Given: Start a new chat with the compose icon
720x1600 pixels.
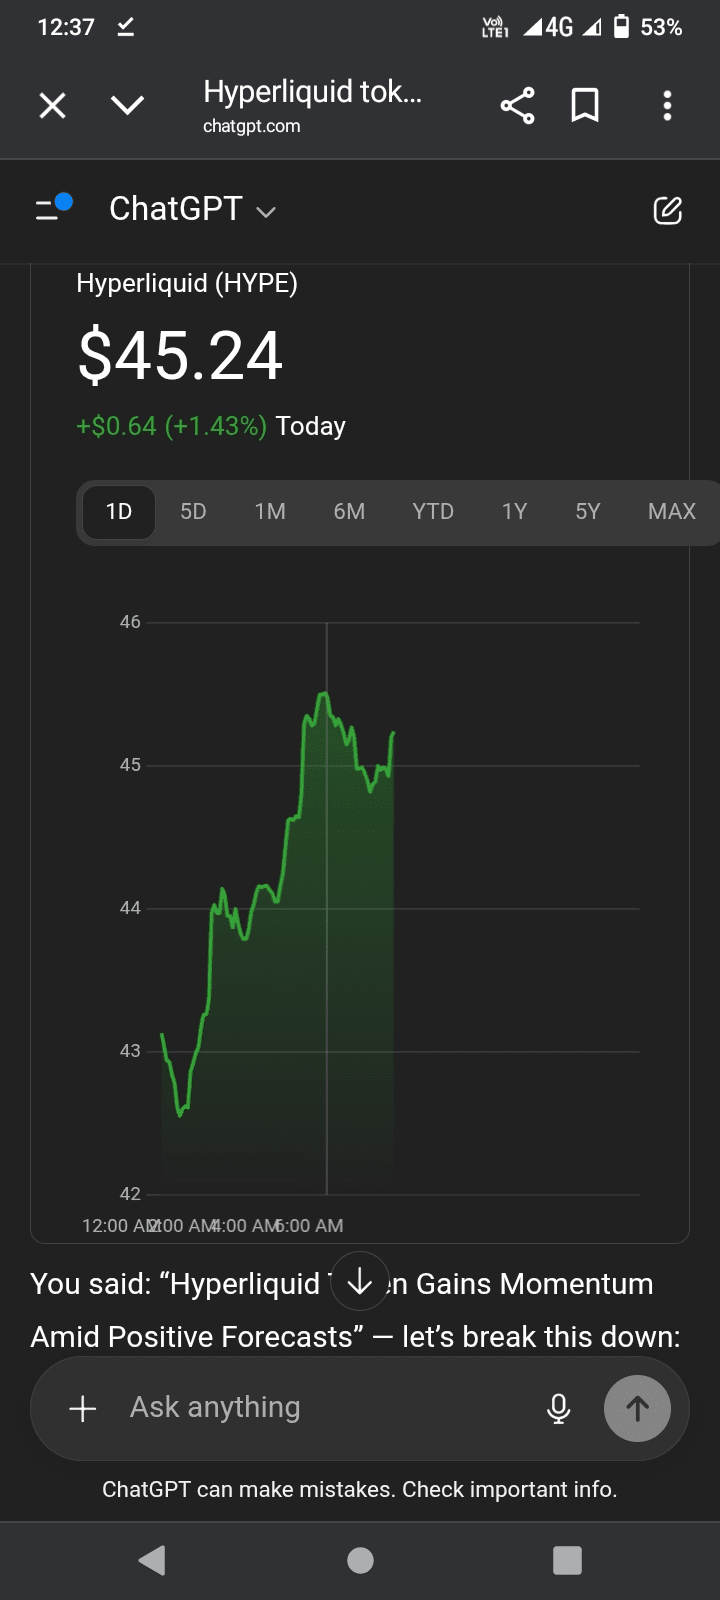Looking at the screenshot, I should click(x=667, y=210).
